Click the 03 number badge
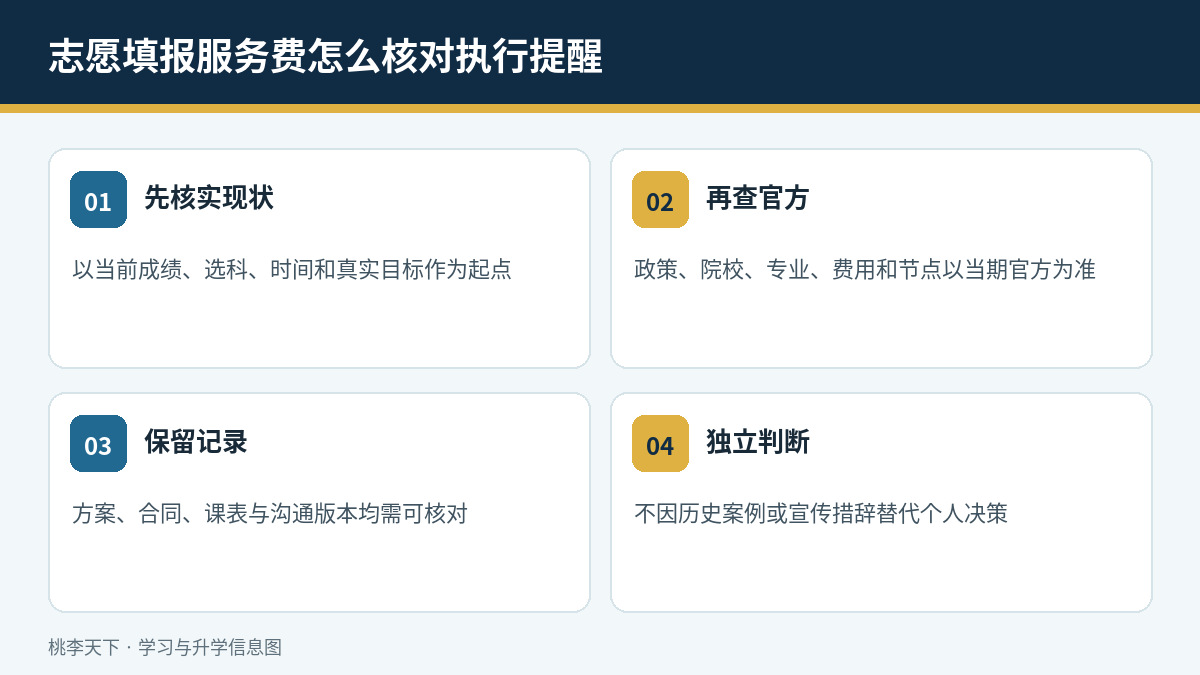The image size is (1200, 675). tap(98, 444)
